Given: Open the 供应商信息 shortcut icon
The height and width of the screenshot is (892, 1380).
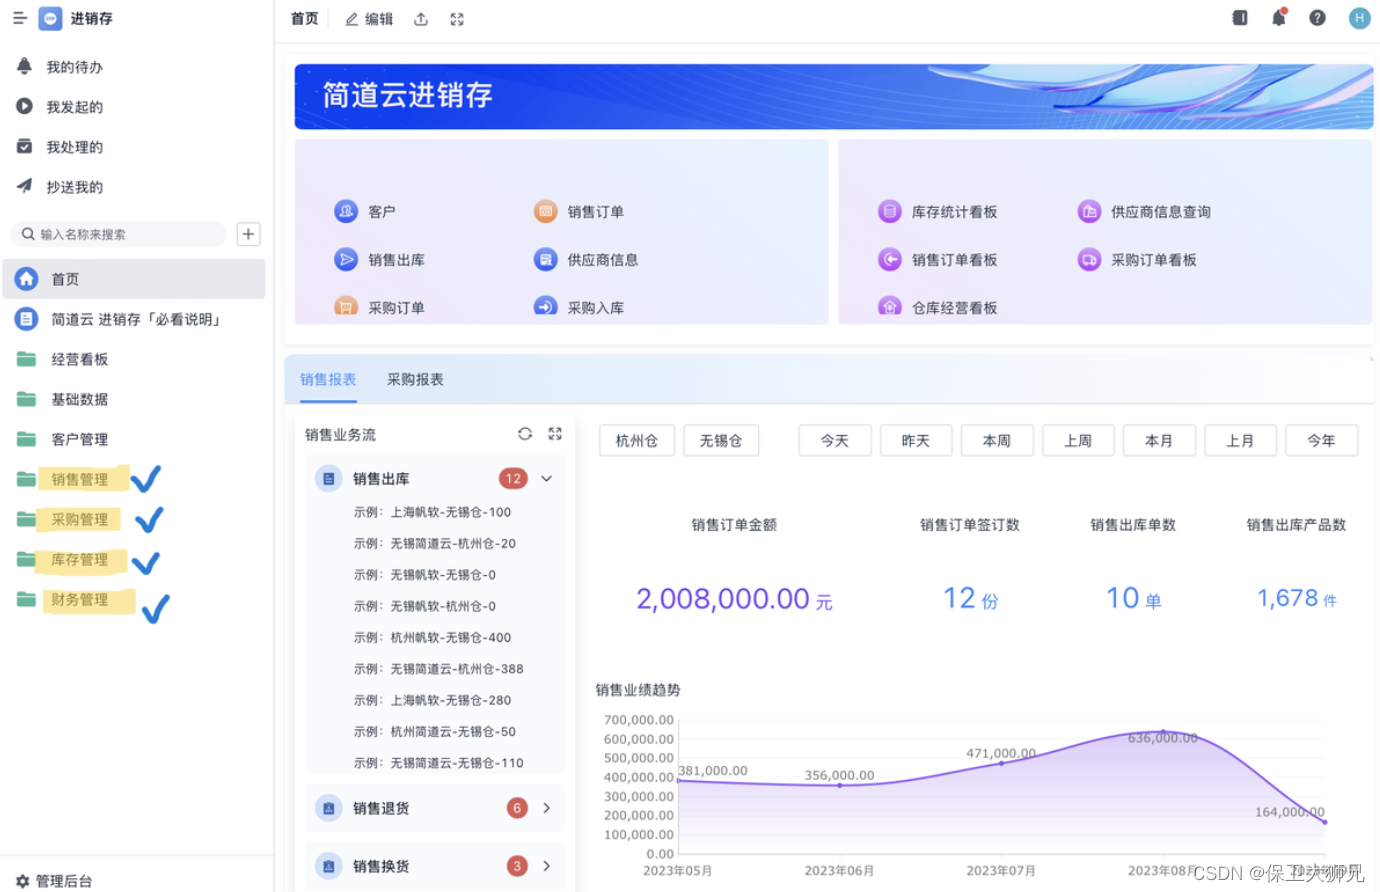Looking at the screenshot, I should pos(545,259).
